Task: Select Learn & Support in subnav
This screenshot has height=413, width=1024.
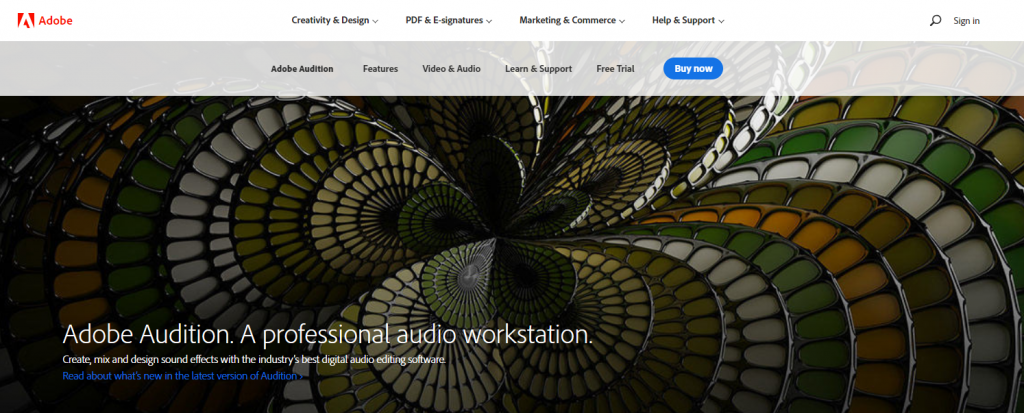Action: coord(538,69)
